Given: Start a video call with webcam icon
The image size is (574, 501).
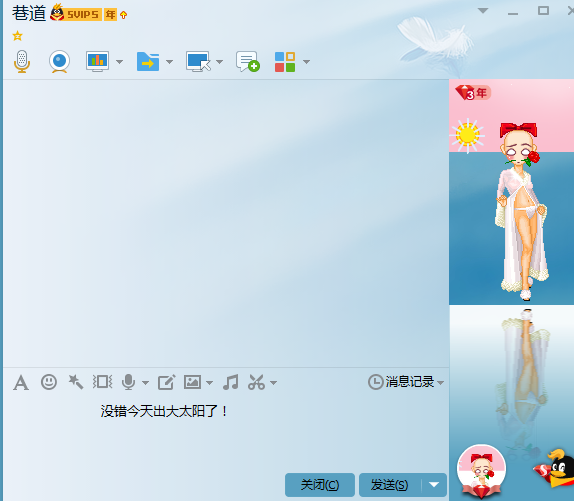Looking at the screenshot, I should pyautogui.click(x=59, y=61).
